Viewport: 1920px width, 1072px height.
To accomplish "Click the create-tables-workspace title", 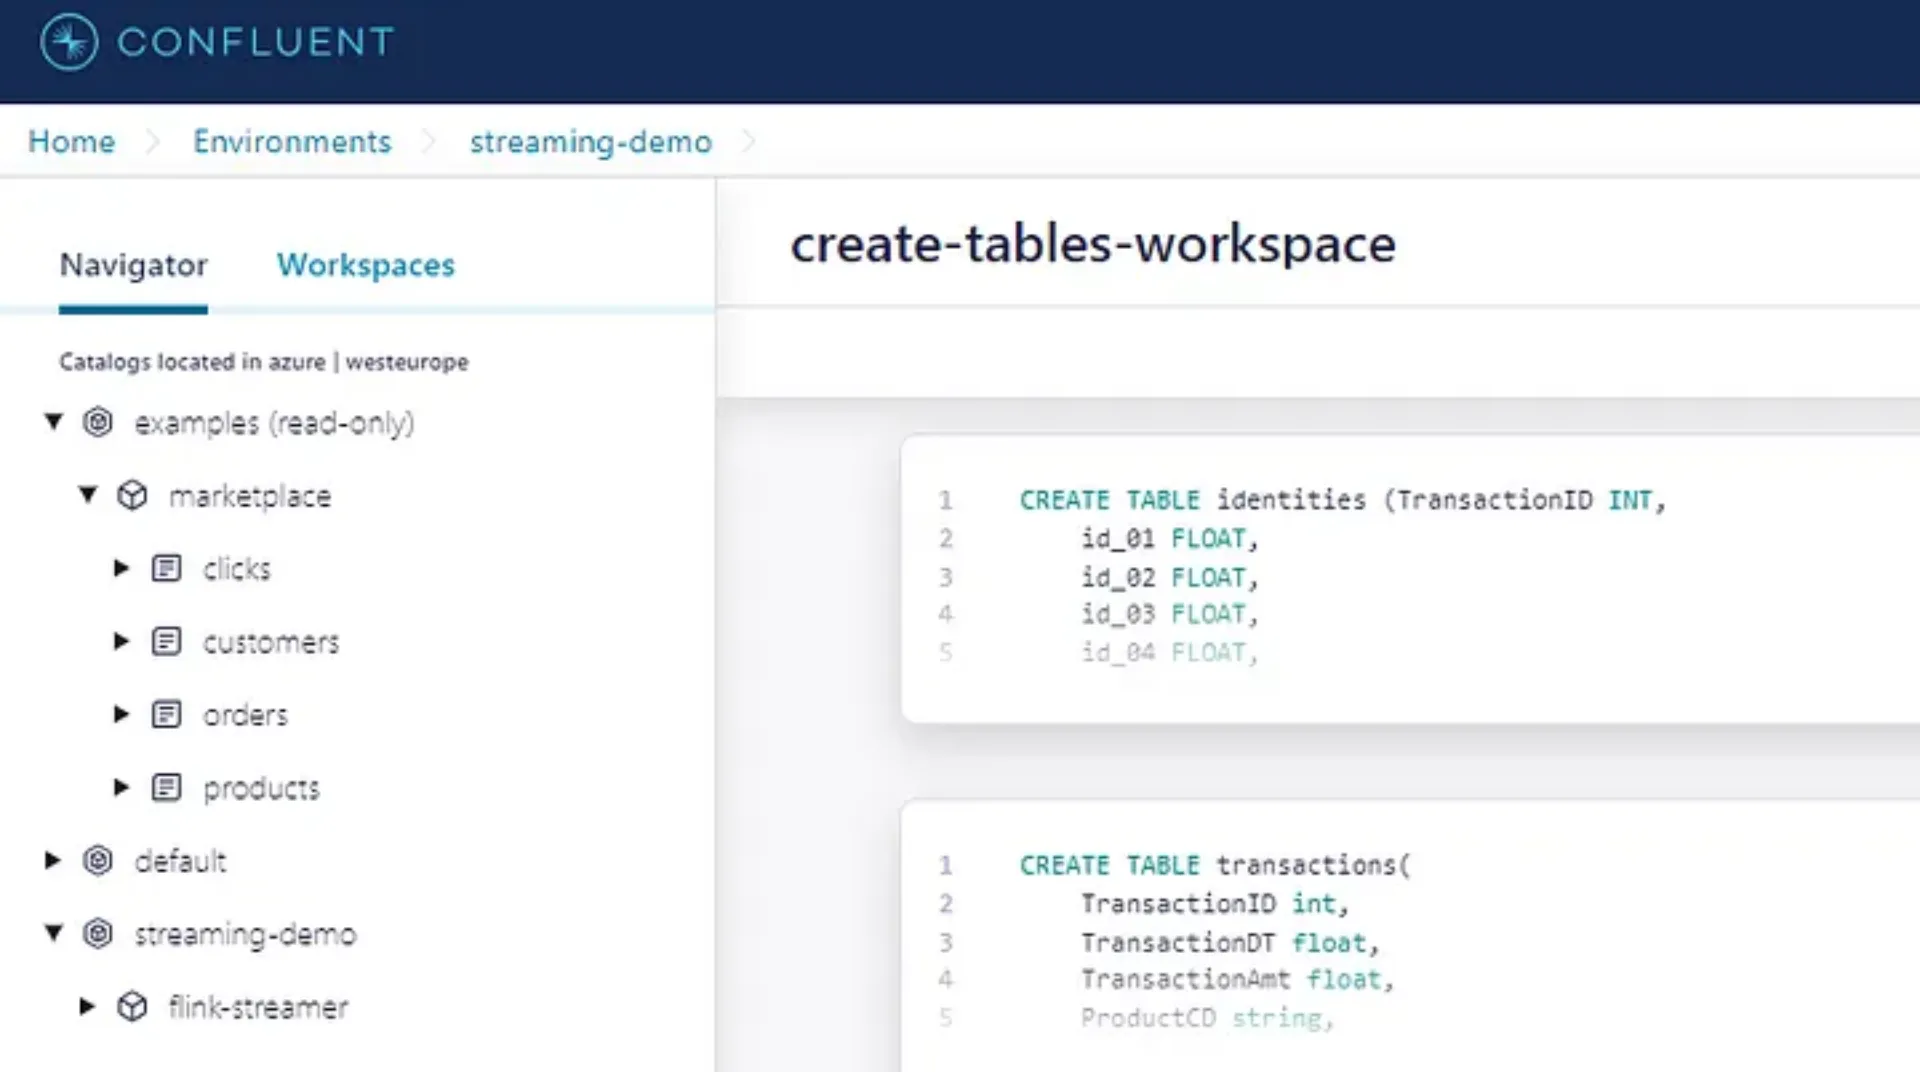I will (1093, 243).
